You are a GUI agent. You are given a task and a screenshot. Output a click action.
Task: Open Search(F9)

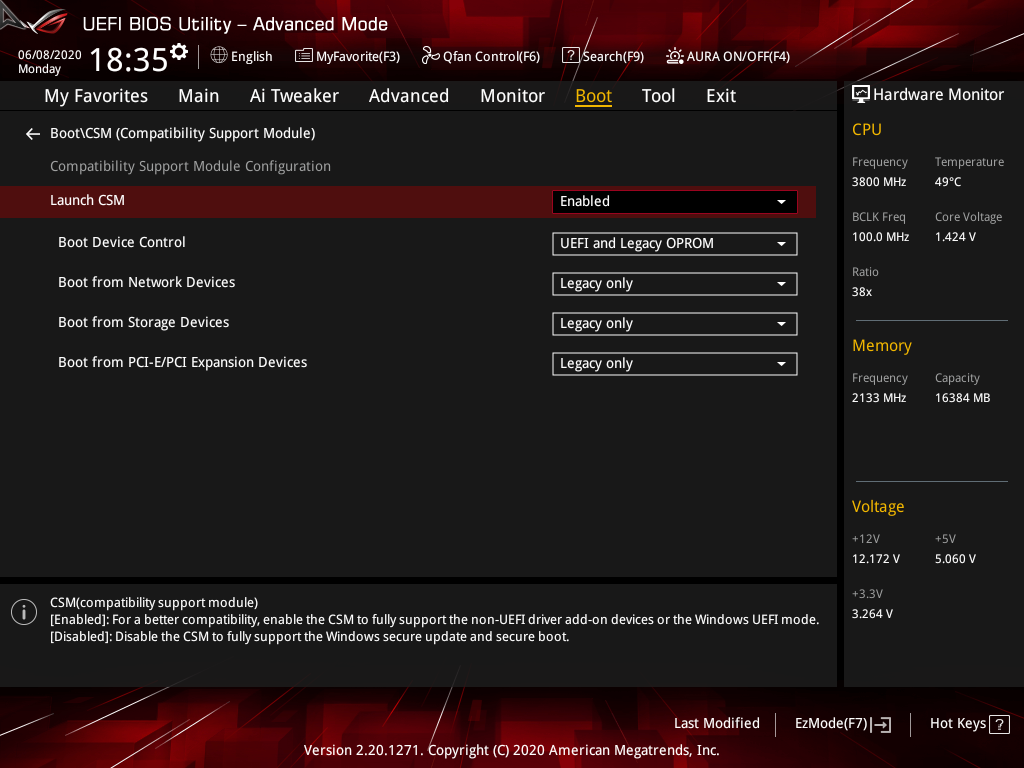tap(603, 56)
